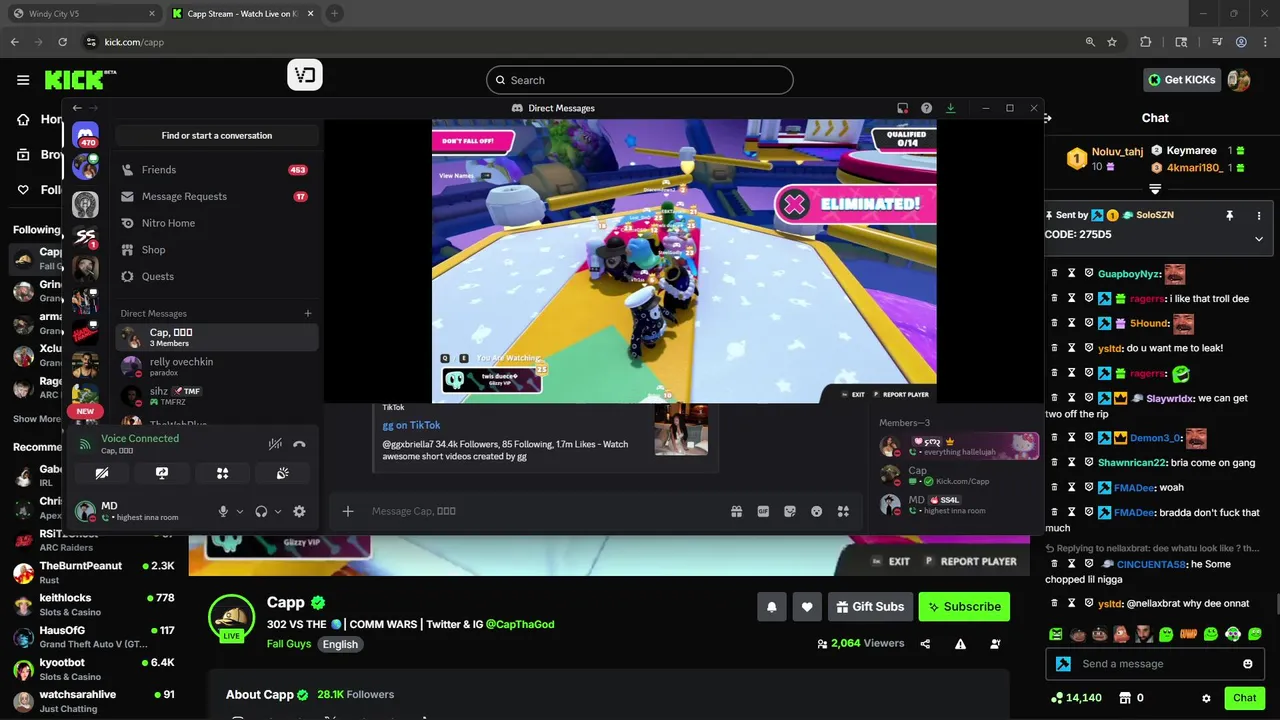Mute the Discord microphone
Viewport: 1280px width, 720px height.
(x=223, y=511)
